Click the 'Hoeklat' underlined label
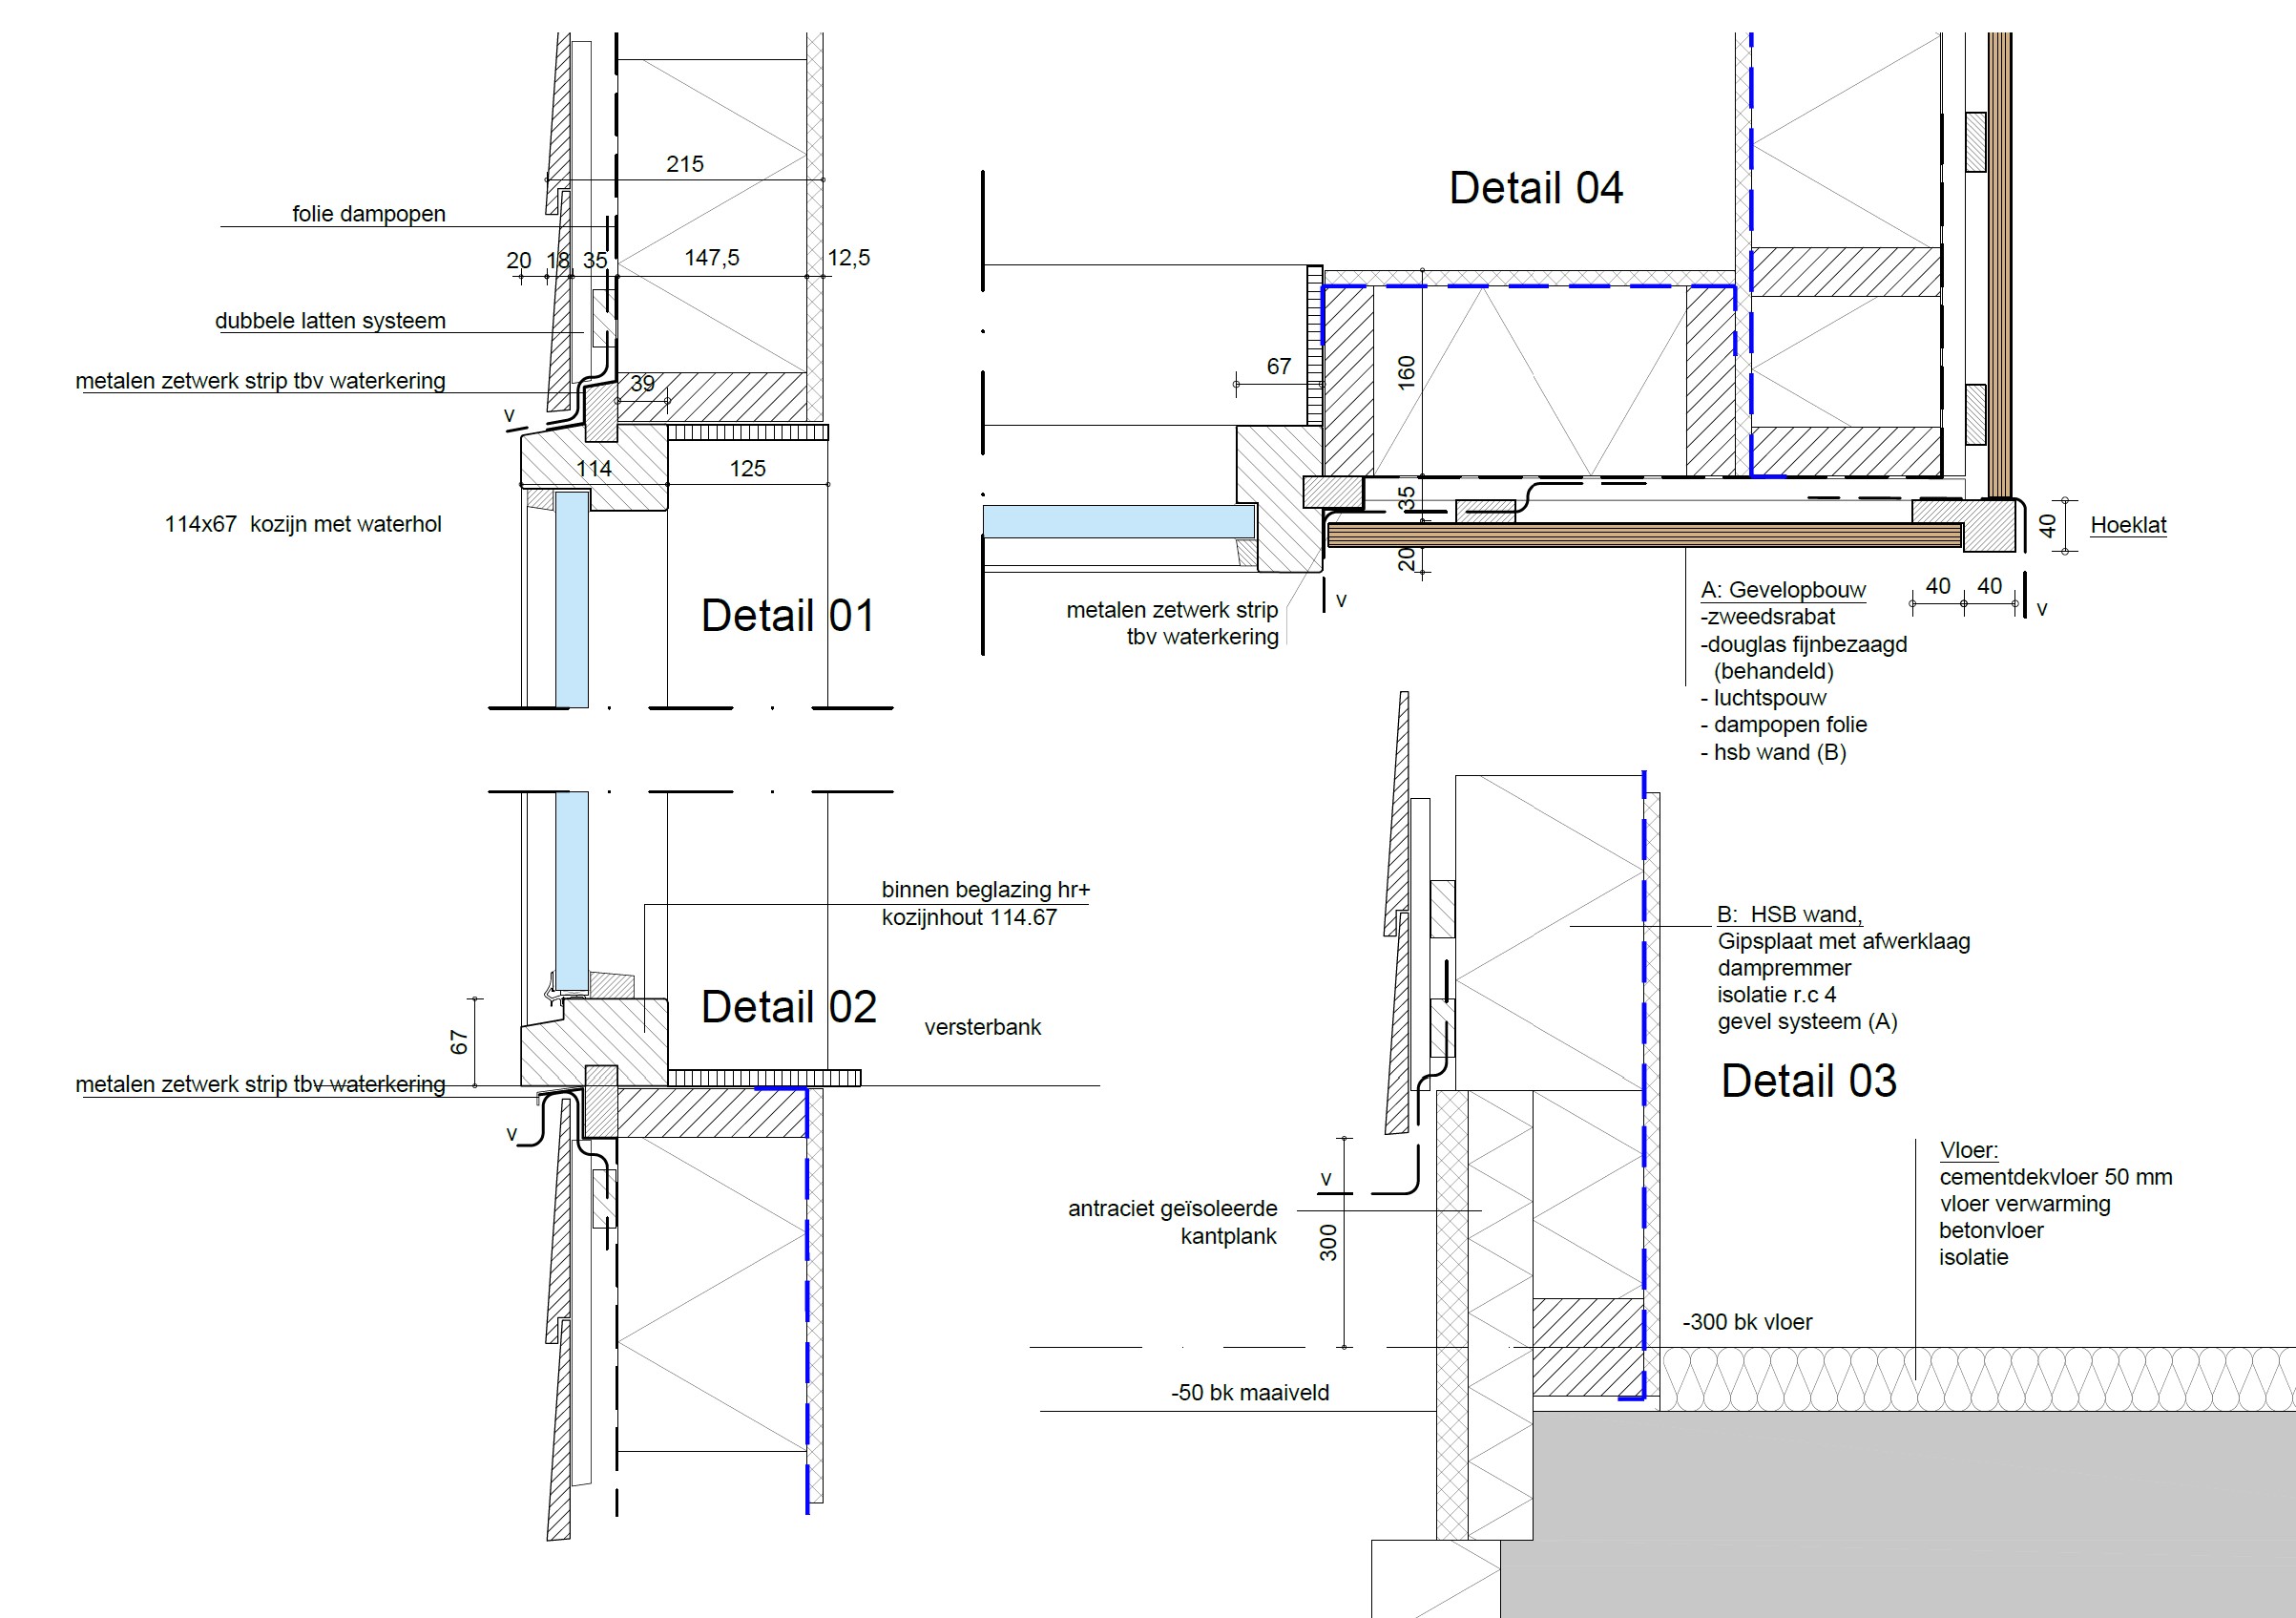The image size is (2296, 1618). 2128,525
